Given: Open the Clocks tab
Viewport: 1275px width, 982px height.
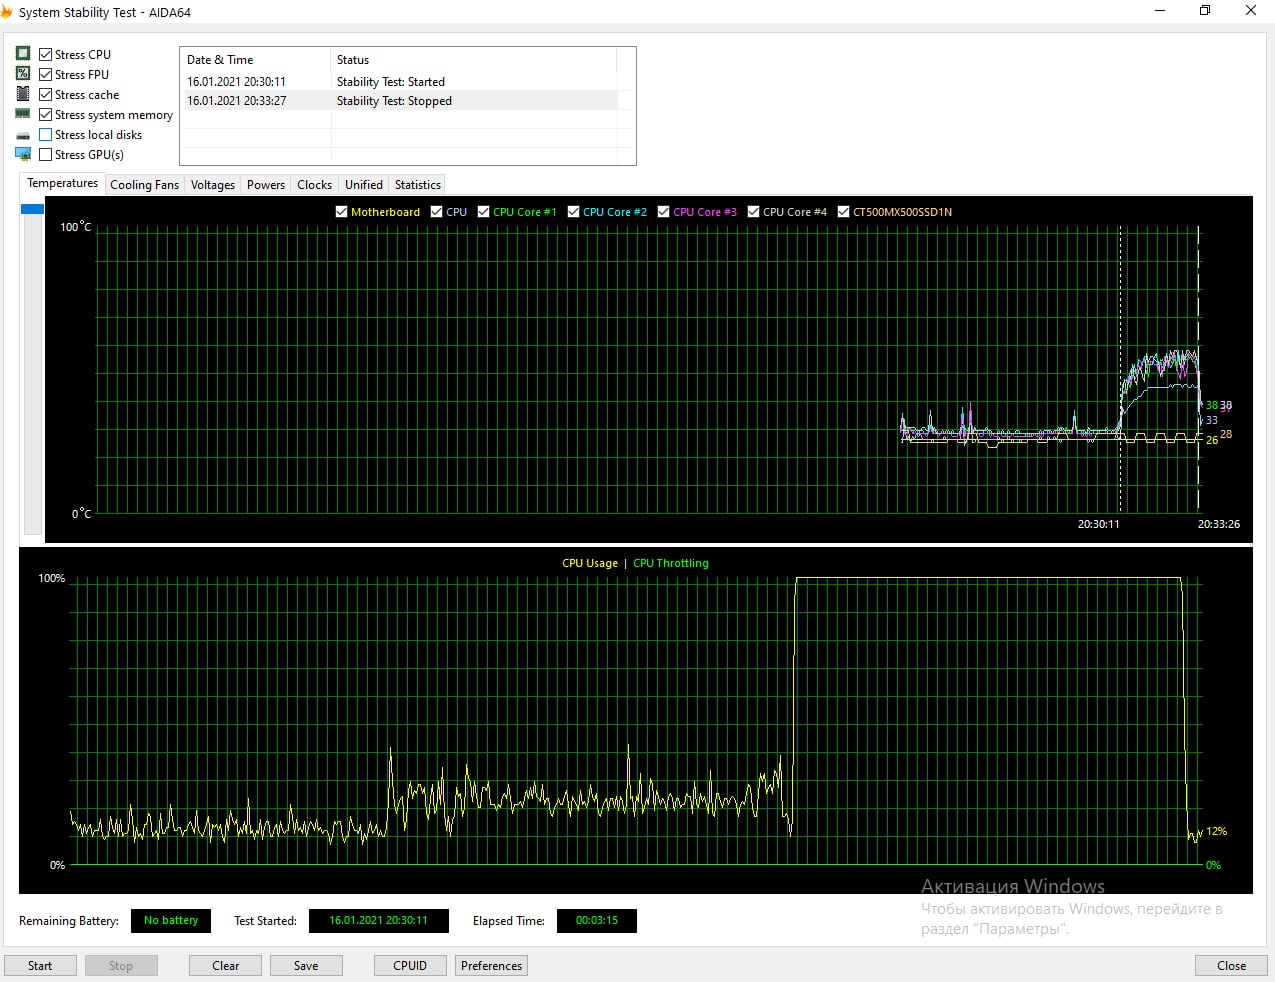Looking at the screenshot, I should [314, 185].
